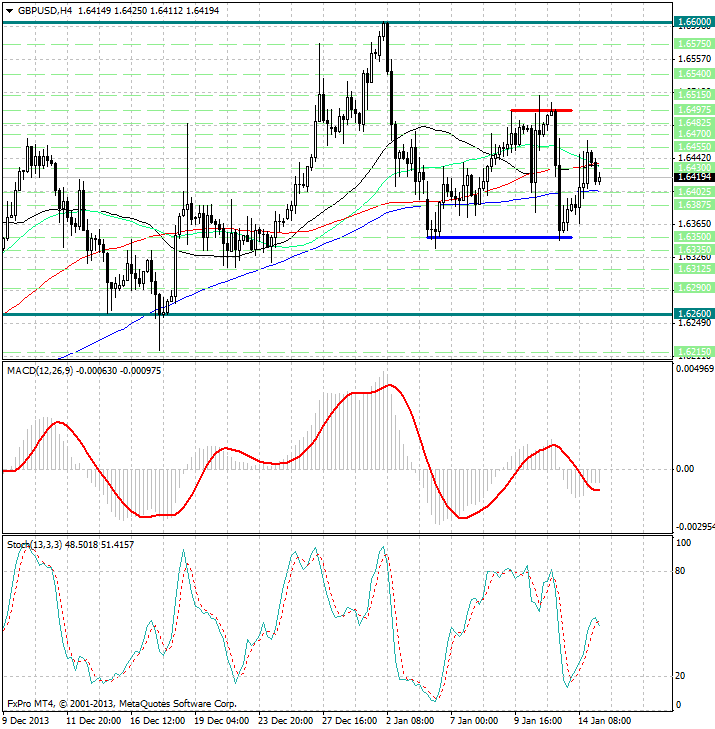
Task: Click the Stochastic 100 level label
Action: coord(683,543)
